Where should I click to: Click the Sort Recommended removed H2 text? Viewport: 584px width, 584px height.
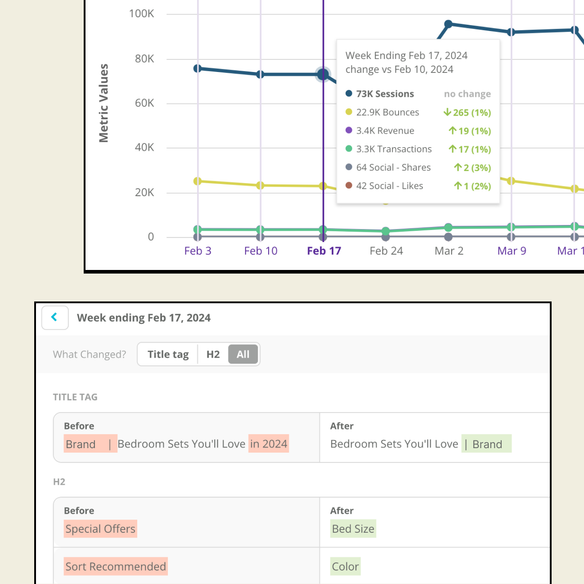116,566
